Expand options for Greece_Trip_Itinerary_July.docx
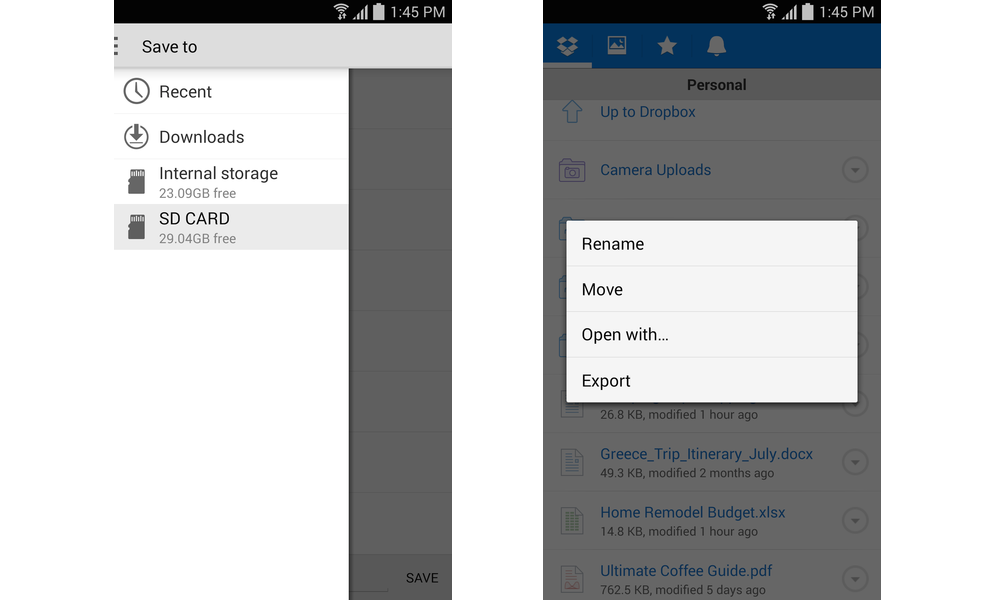The image size is (1000, 600). pos(854,462)
